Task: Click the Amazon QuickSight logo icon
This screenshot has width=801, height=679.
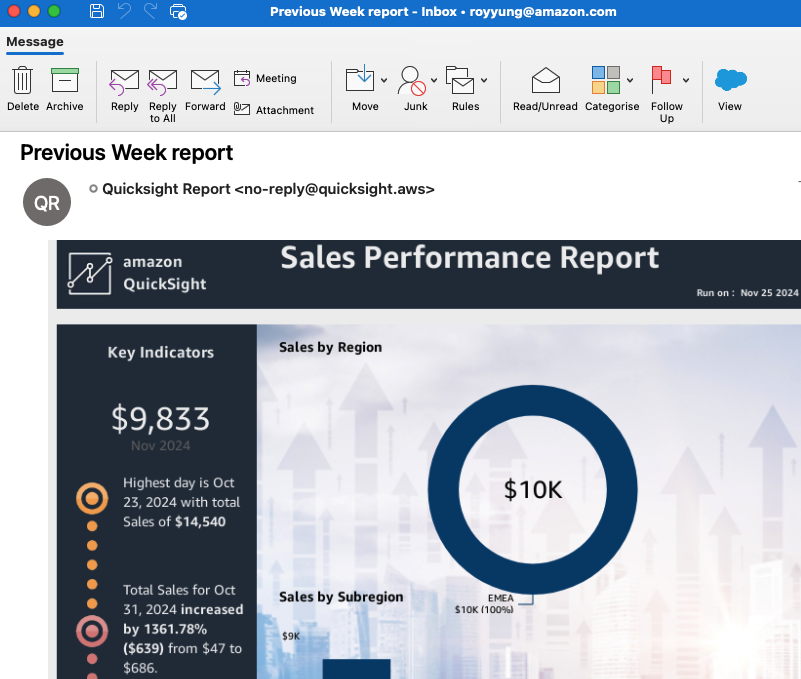Action: [90, 273]
